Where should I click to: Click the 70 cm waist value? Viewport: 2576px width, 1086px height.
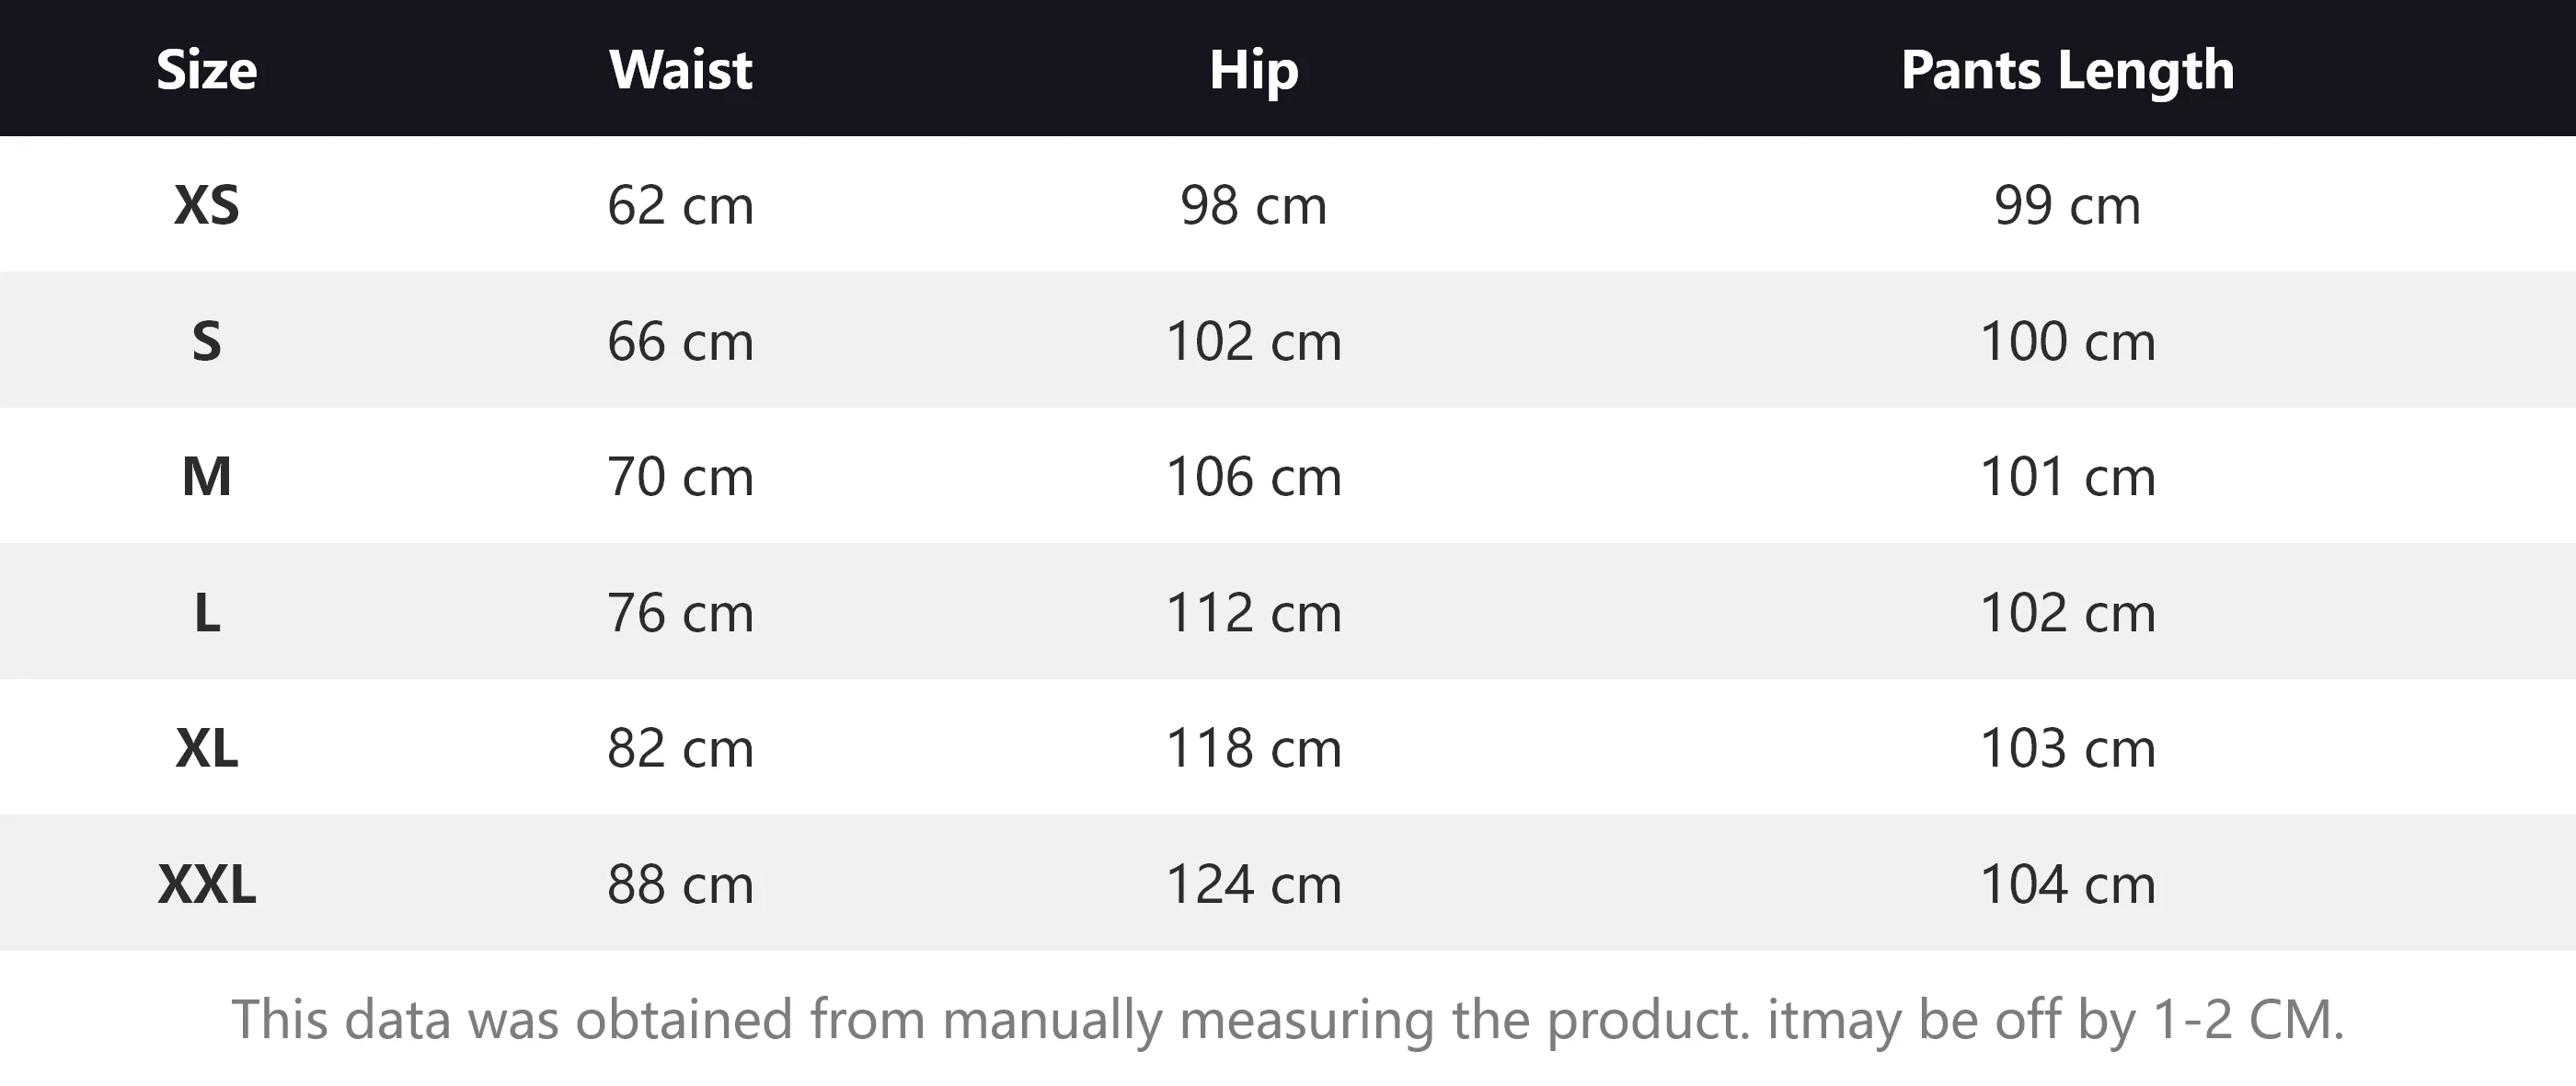pos(680,476)
